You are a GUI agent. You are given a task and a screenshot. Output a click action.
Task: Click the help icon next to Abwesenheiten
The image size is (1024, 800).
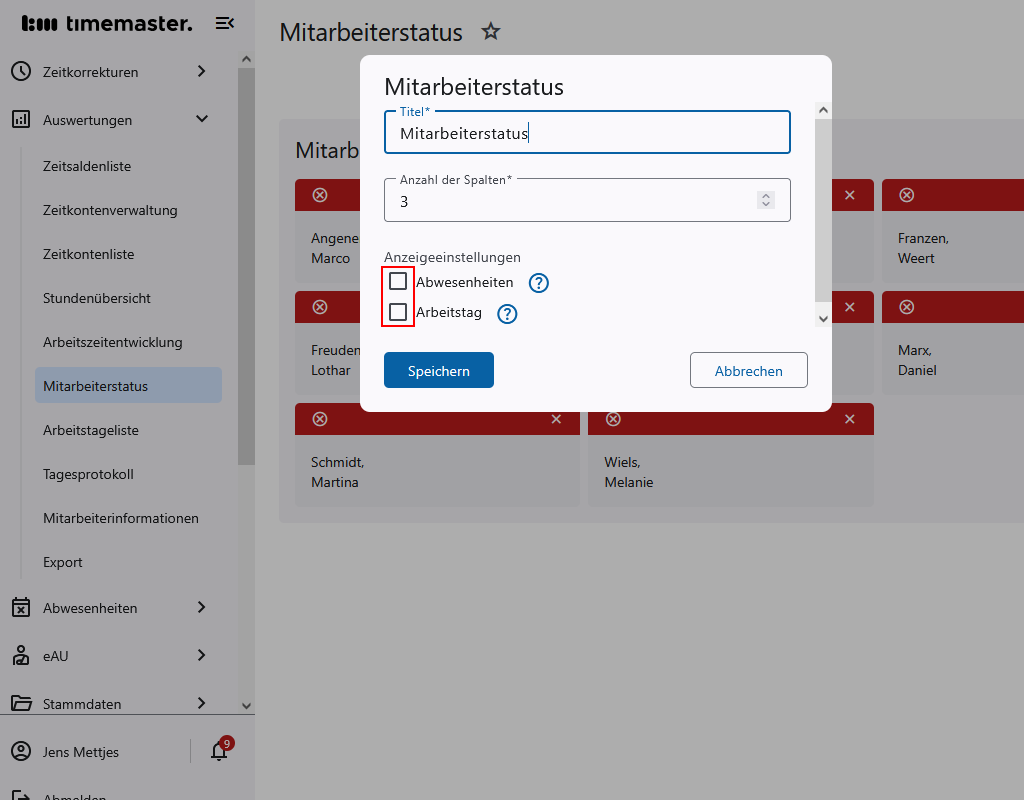pyautogui.click(x=538, y=282)
